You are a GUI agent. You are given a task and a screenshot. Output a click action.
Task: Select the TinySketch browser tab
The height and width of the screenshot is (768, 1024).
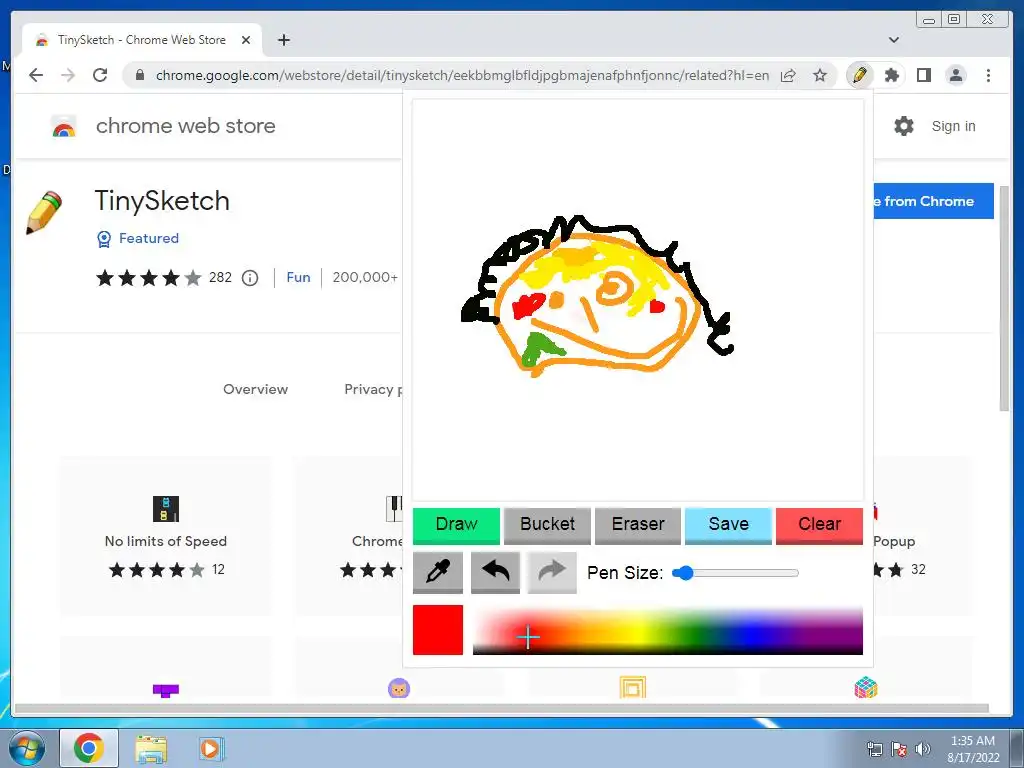(142, 40)
